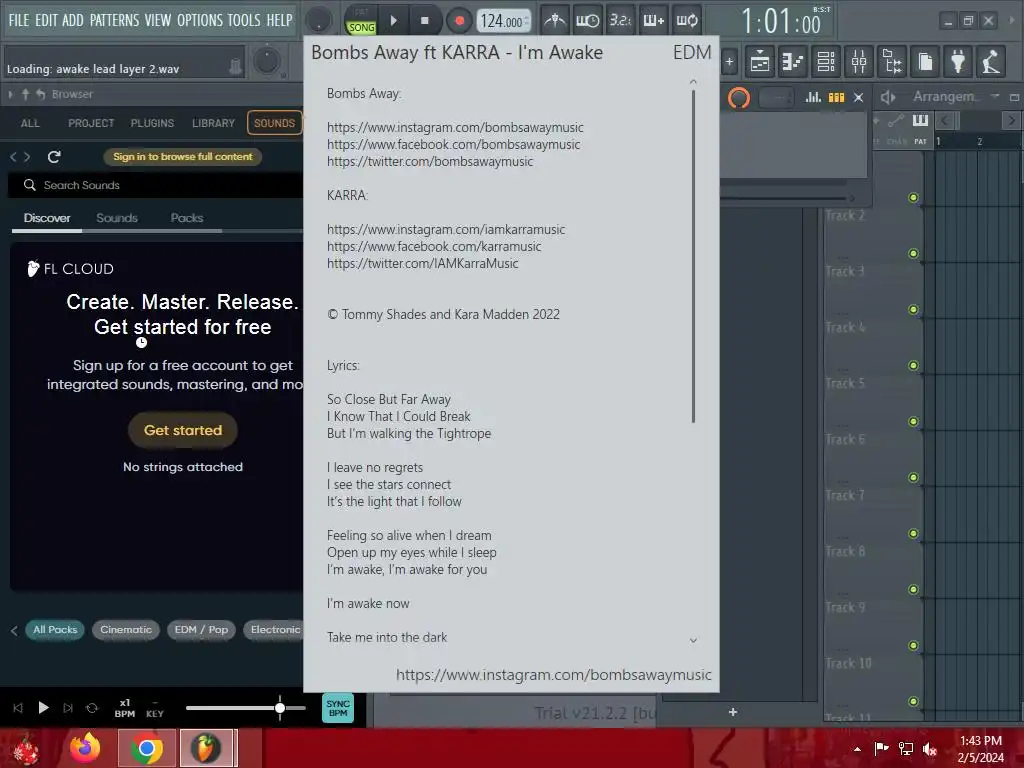Image resolution: width=1024 pixels, height=768 pixels.
Task: Toggle the SYNC BPM button
Action: coord(338,708)
